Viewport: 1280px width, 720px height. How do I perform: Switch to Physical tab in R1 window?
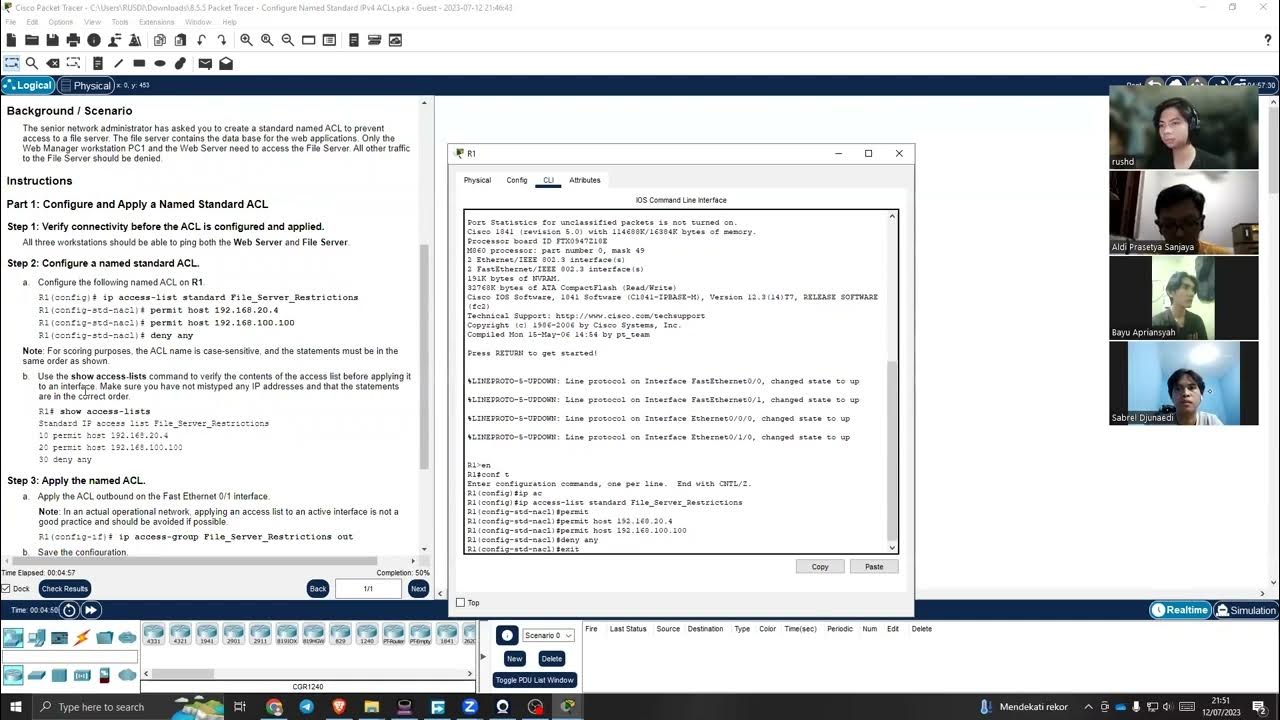[x=477, y=180]
